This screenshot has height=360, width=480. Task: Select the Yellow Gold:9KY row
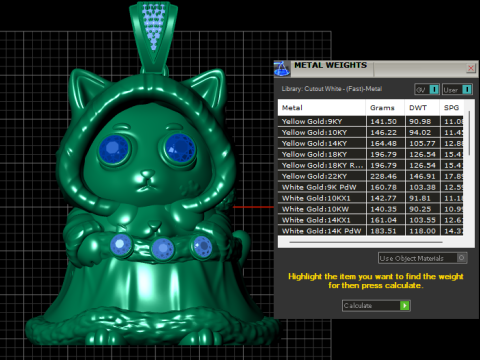370,121
